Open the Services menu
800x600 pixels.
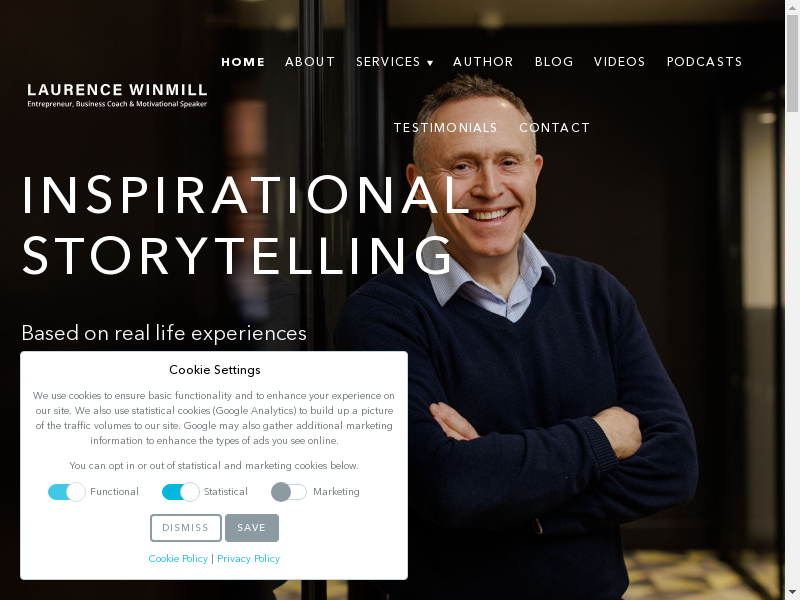click(x=388, y=62)
